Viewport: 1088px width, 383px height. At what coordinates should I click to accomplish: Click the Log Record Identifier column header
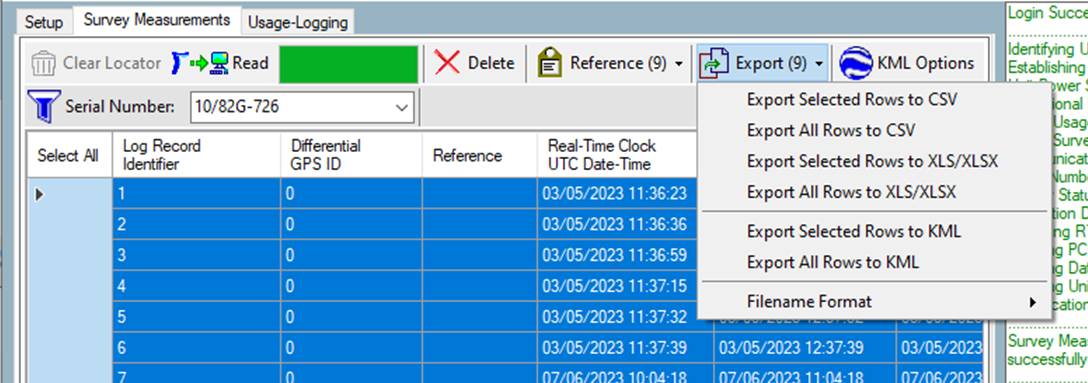click(x=196, y=155)
